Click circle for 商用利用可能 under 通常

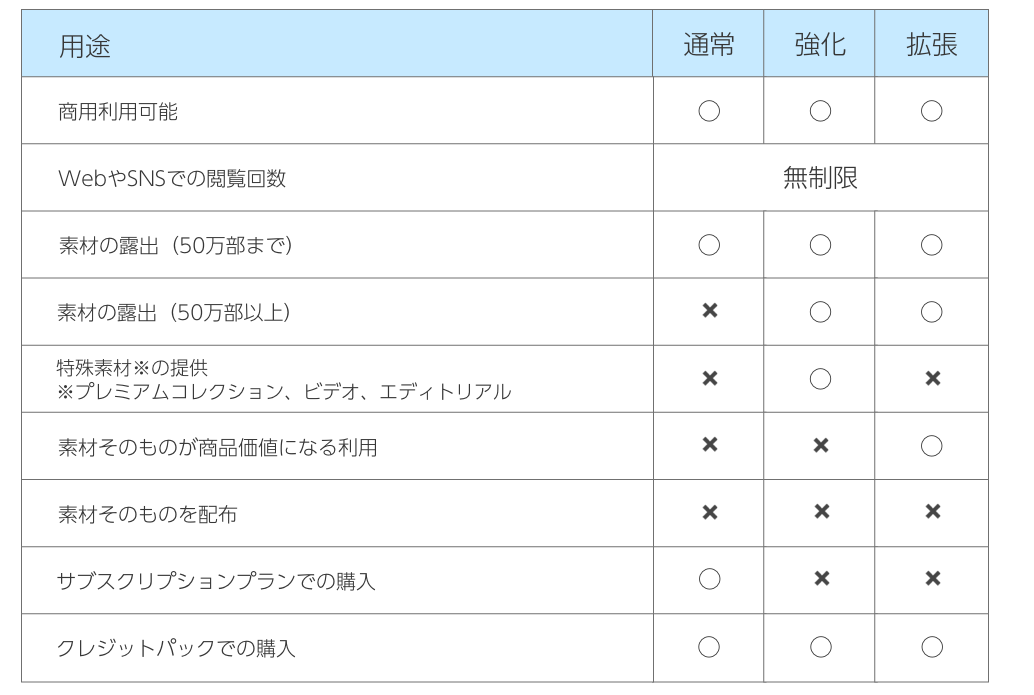click(x=709, y=111)
